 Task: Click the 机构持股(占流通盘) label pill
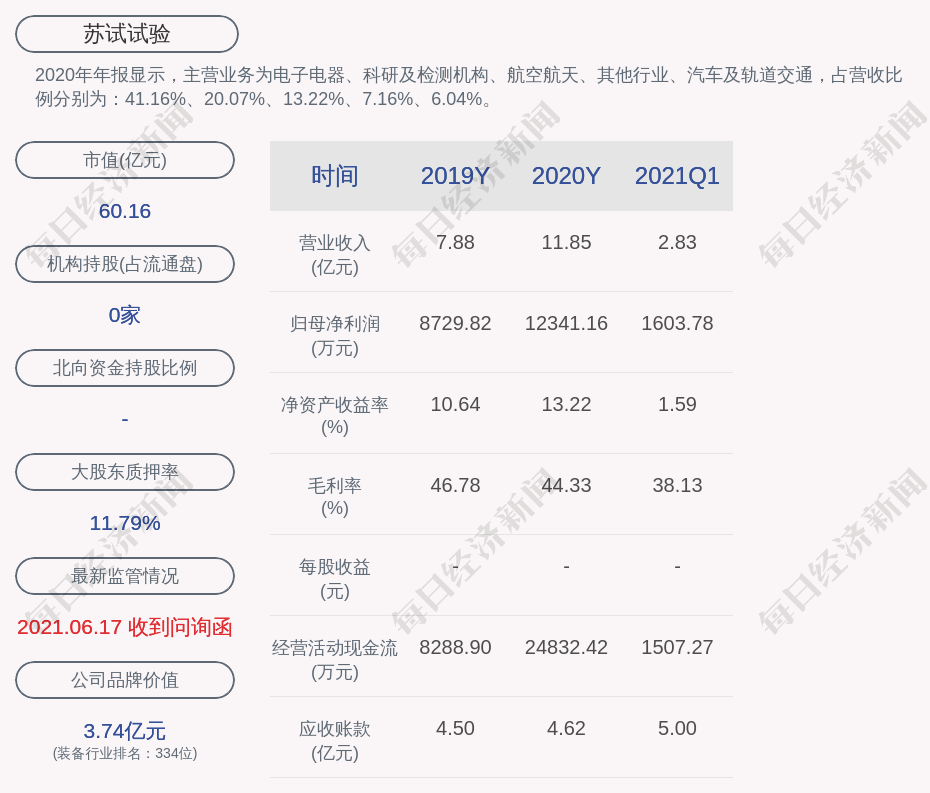click(x=125, y=264)
